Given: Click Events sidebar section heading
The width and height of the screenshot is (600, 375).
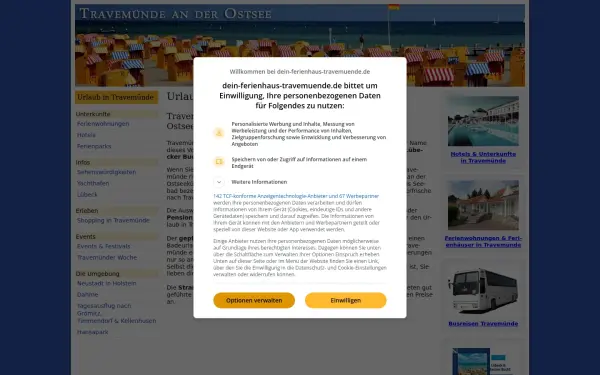Looking at the screenshot, I should point(116,236).
